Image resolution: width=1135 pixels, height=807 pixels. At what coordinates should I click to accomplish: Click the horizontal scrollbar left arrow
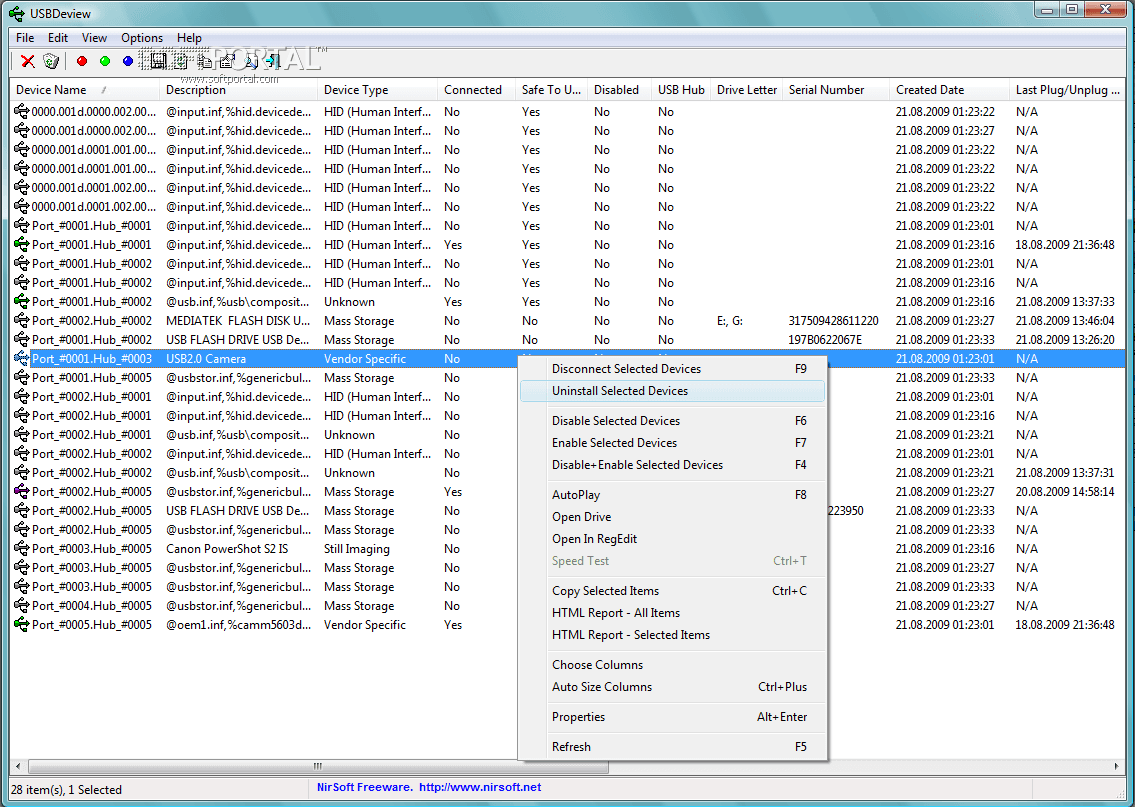click(x=17, y=766)
